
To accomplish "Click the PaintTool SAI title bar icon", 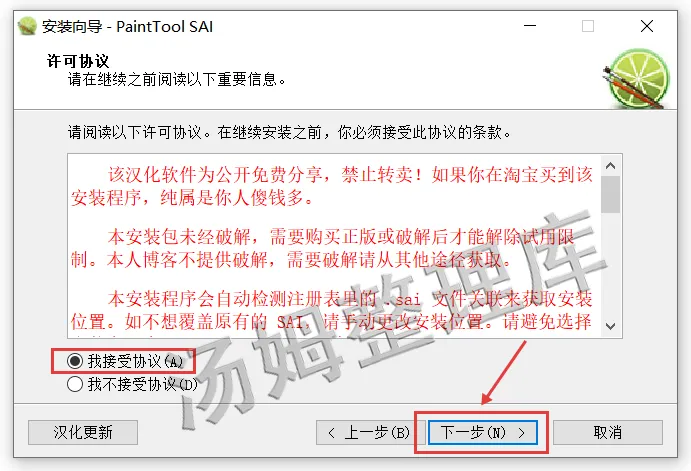I will coord(27,26).
